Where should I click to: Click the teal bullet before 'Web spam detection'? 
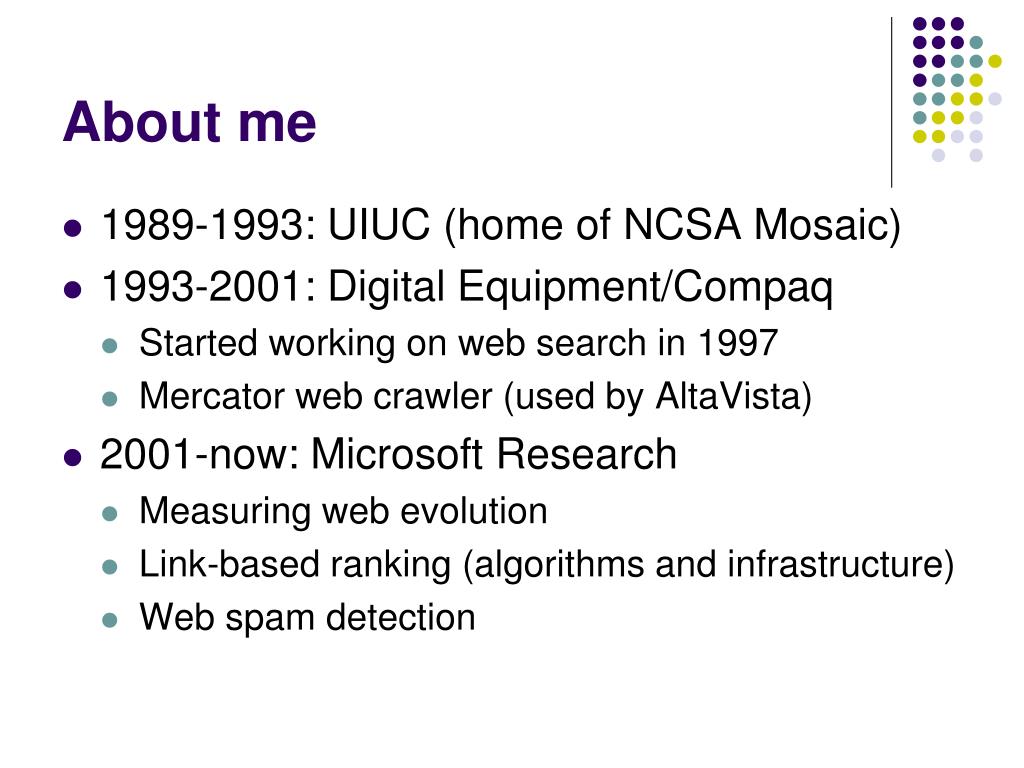coord(110,620)
